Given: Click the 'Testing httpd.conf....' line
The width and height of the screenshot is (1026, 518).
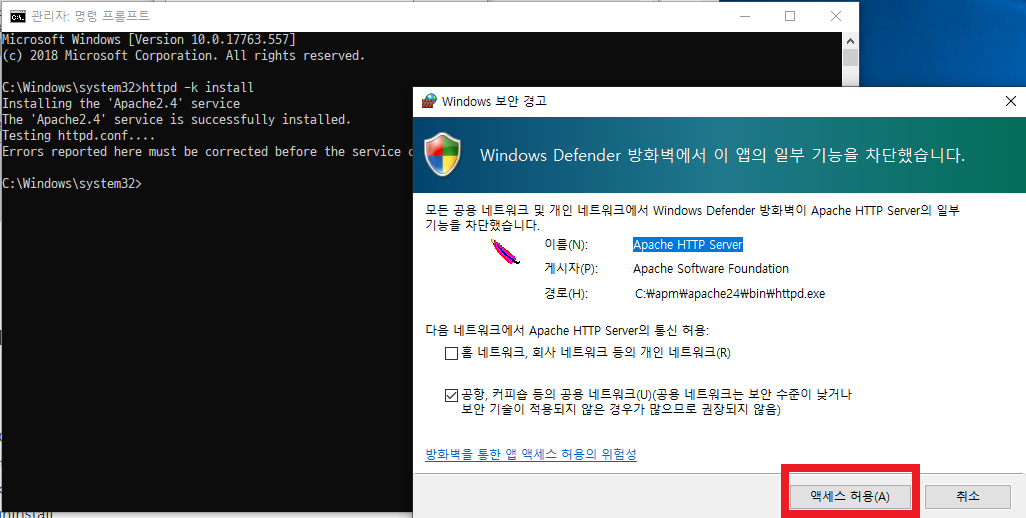Looking at the screenshot, I should (x=79, y=136).
